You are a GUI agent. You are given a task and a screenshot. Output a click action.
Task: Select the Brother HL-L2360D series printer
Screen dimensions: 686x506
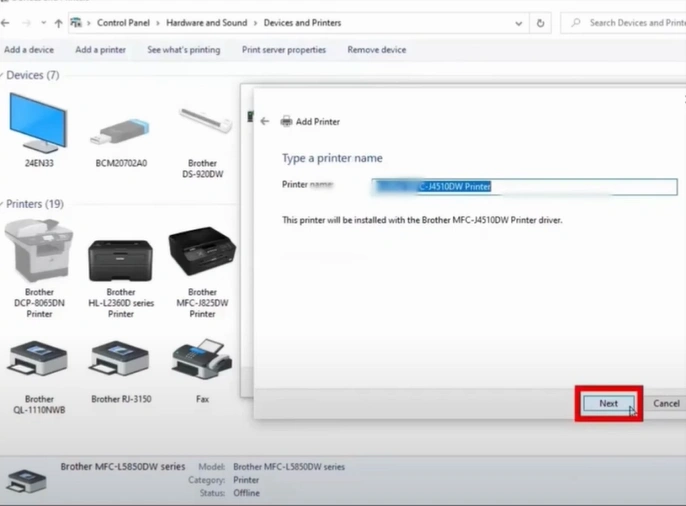(121, 261)
